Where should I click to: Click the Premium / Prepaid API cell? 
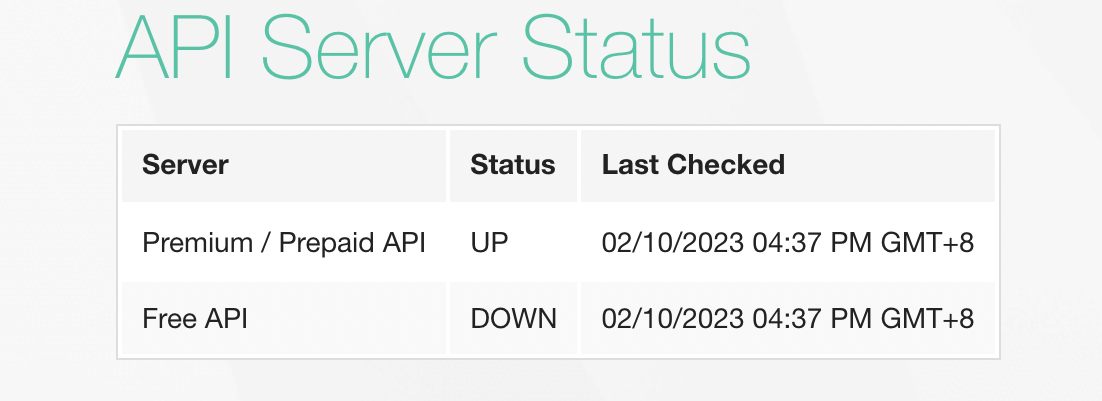point(284,243)
